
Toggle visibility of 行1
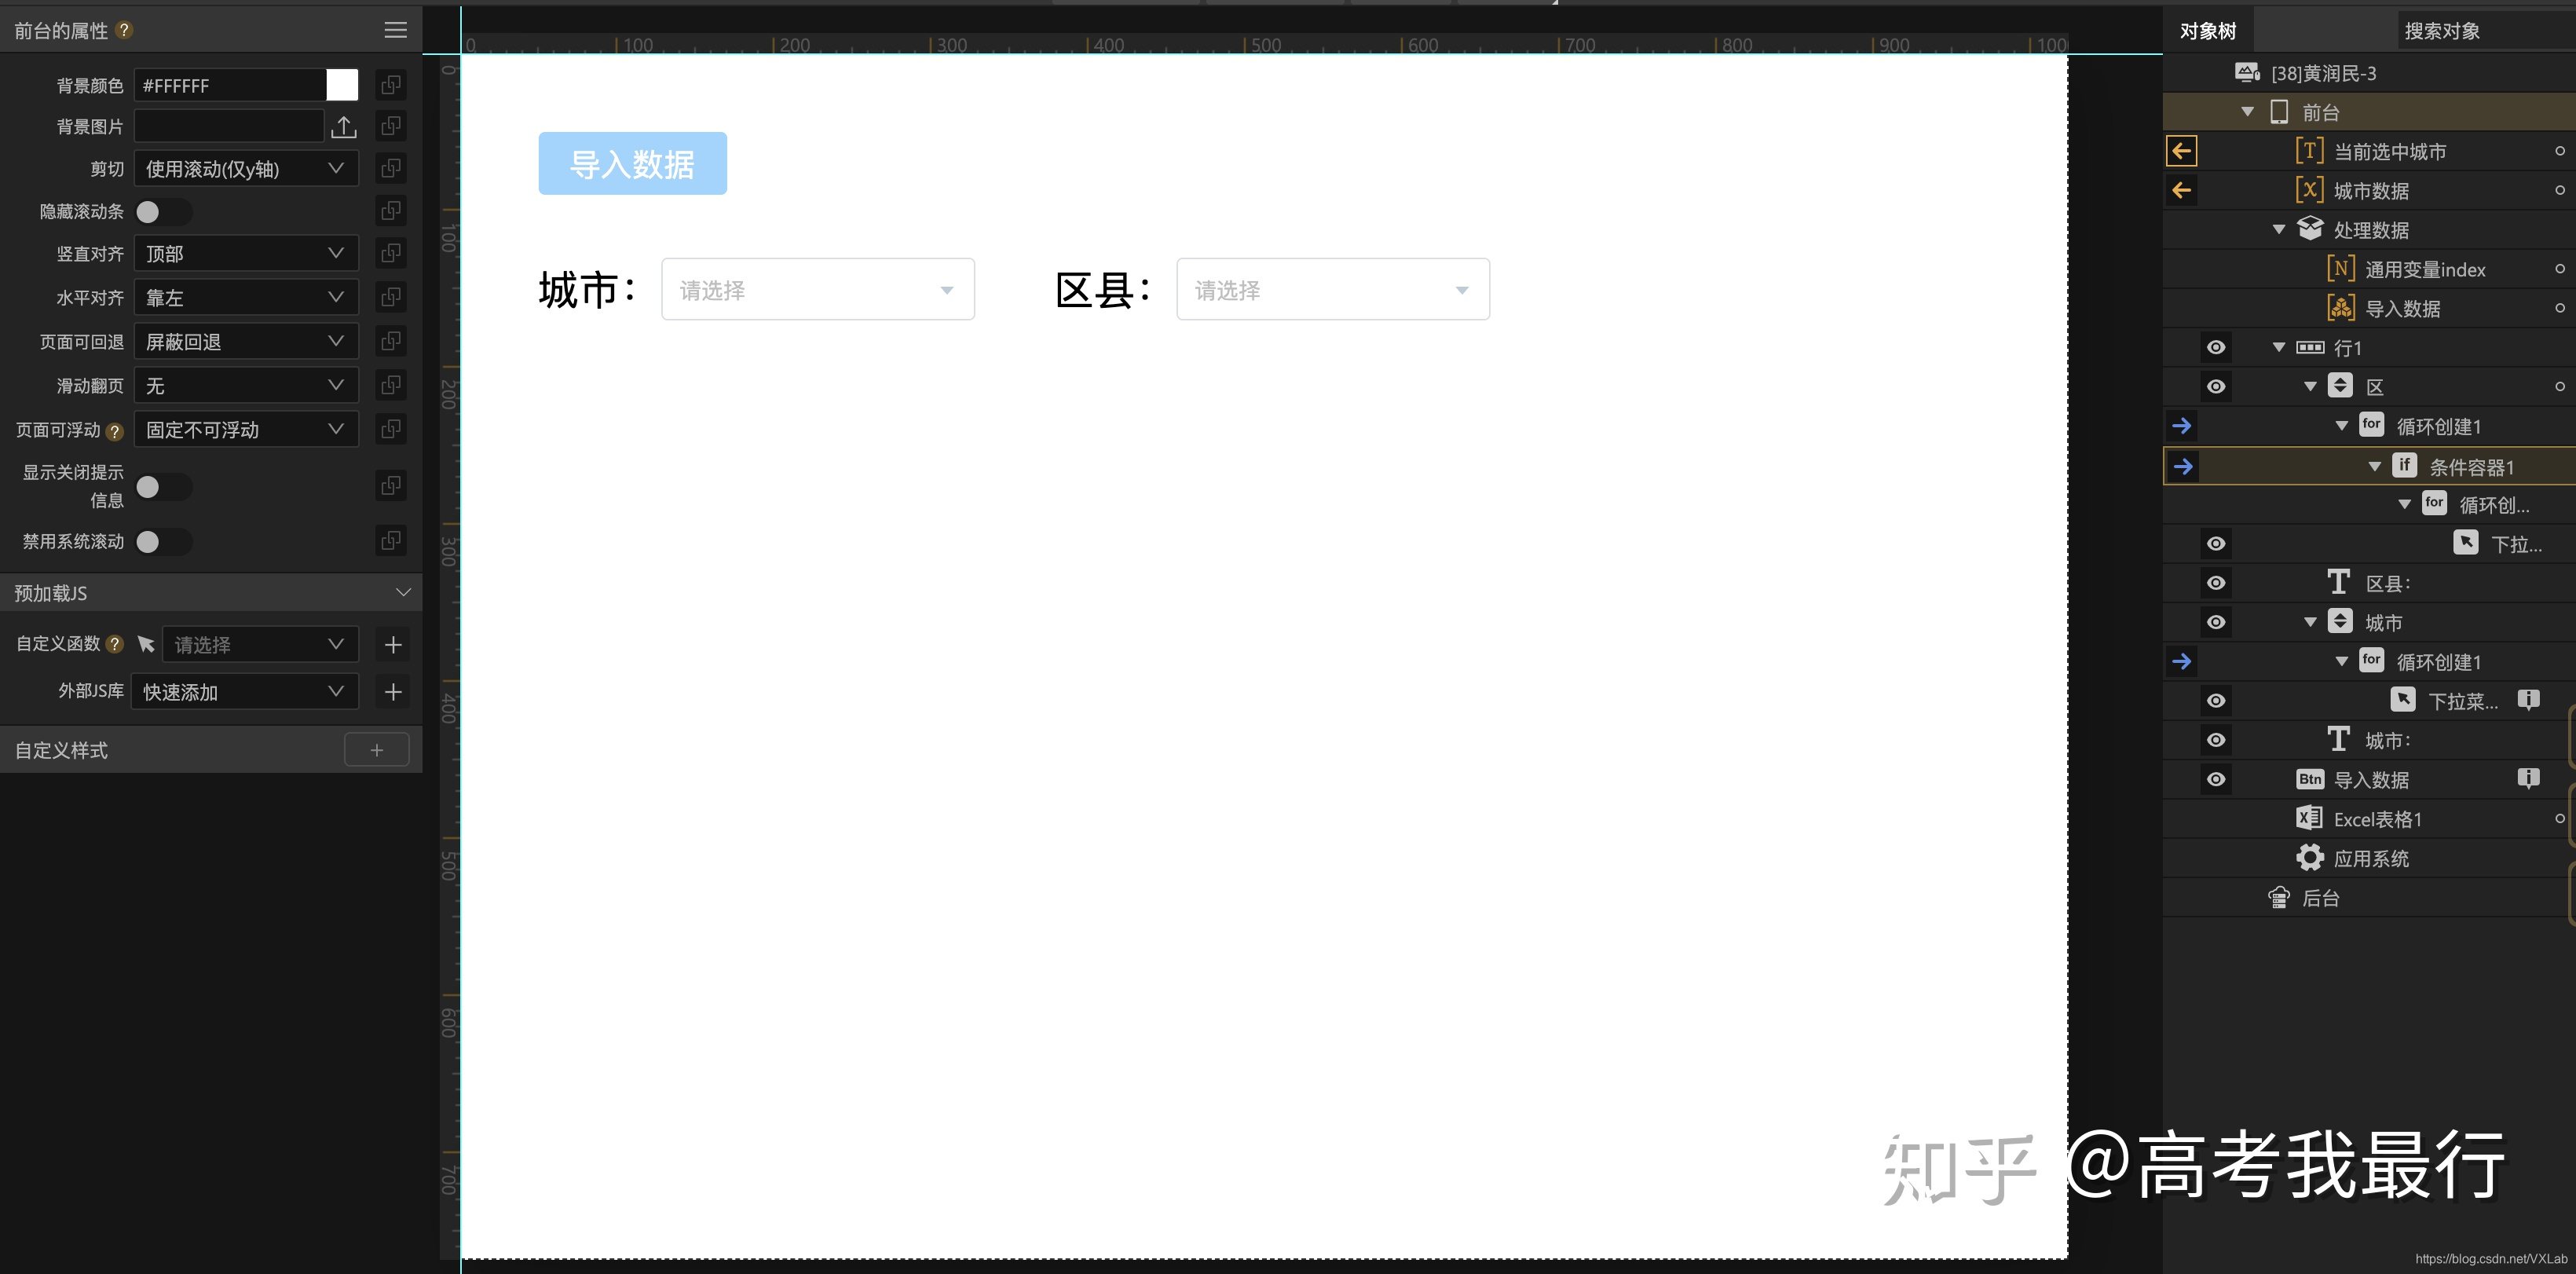pyautogui.click(x=2216, y=347)
